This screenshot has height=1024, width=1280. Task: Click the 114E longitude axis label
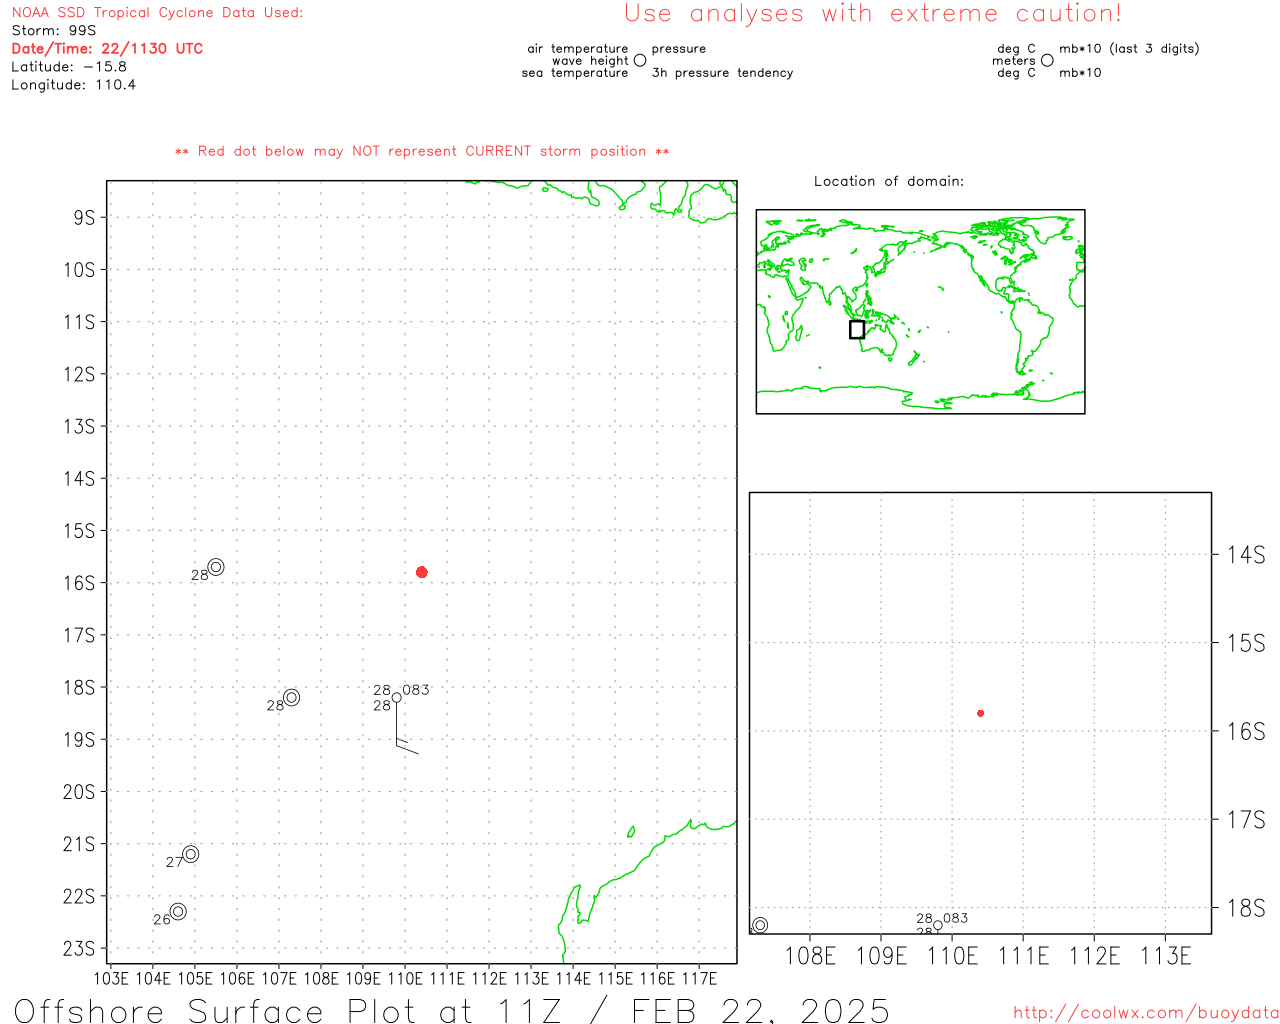click(573, 978)
